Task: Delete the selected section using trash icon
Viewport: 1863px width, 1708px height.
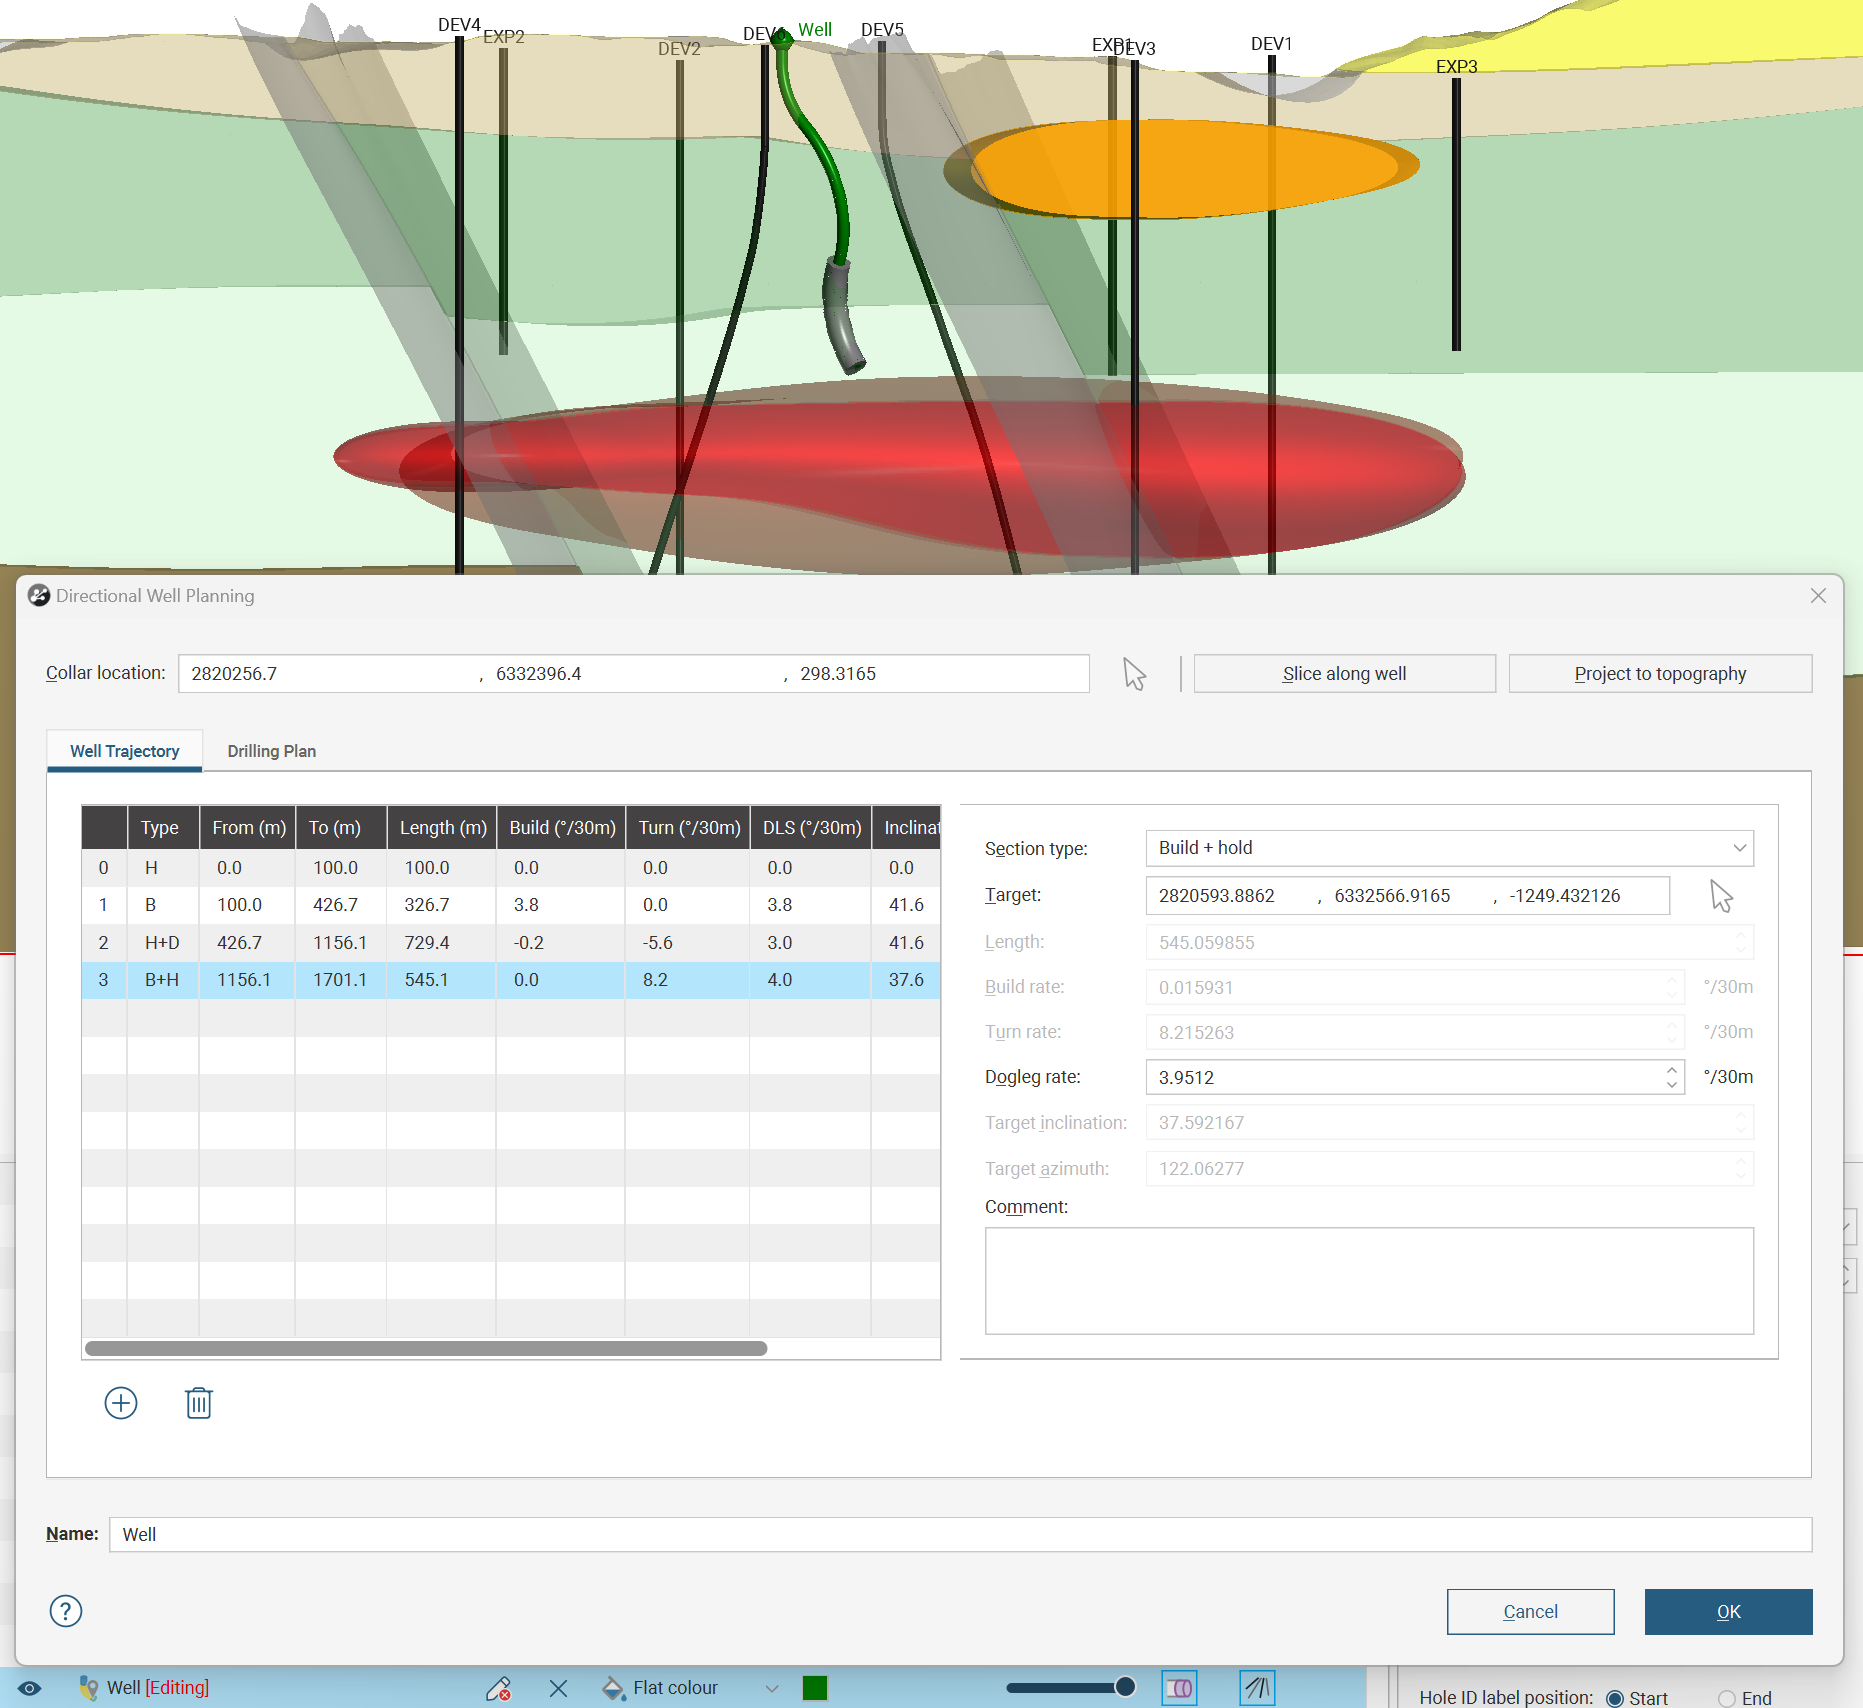Action: point(198,1403)
